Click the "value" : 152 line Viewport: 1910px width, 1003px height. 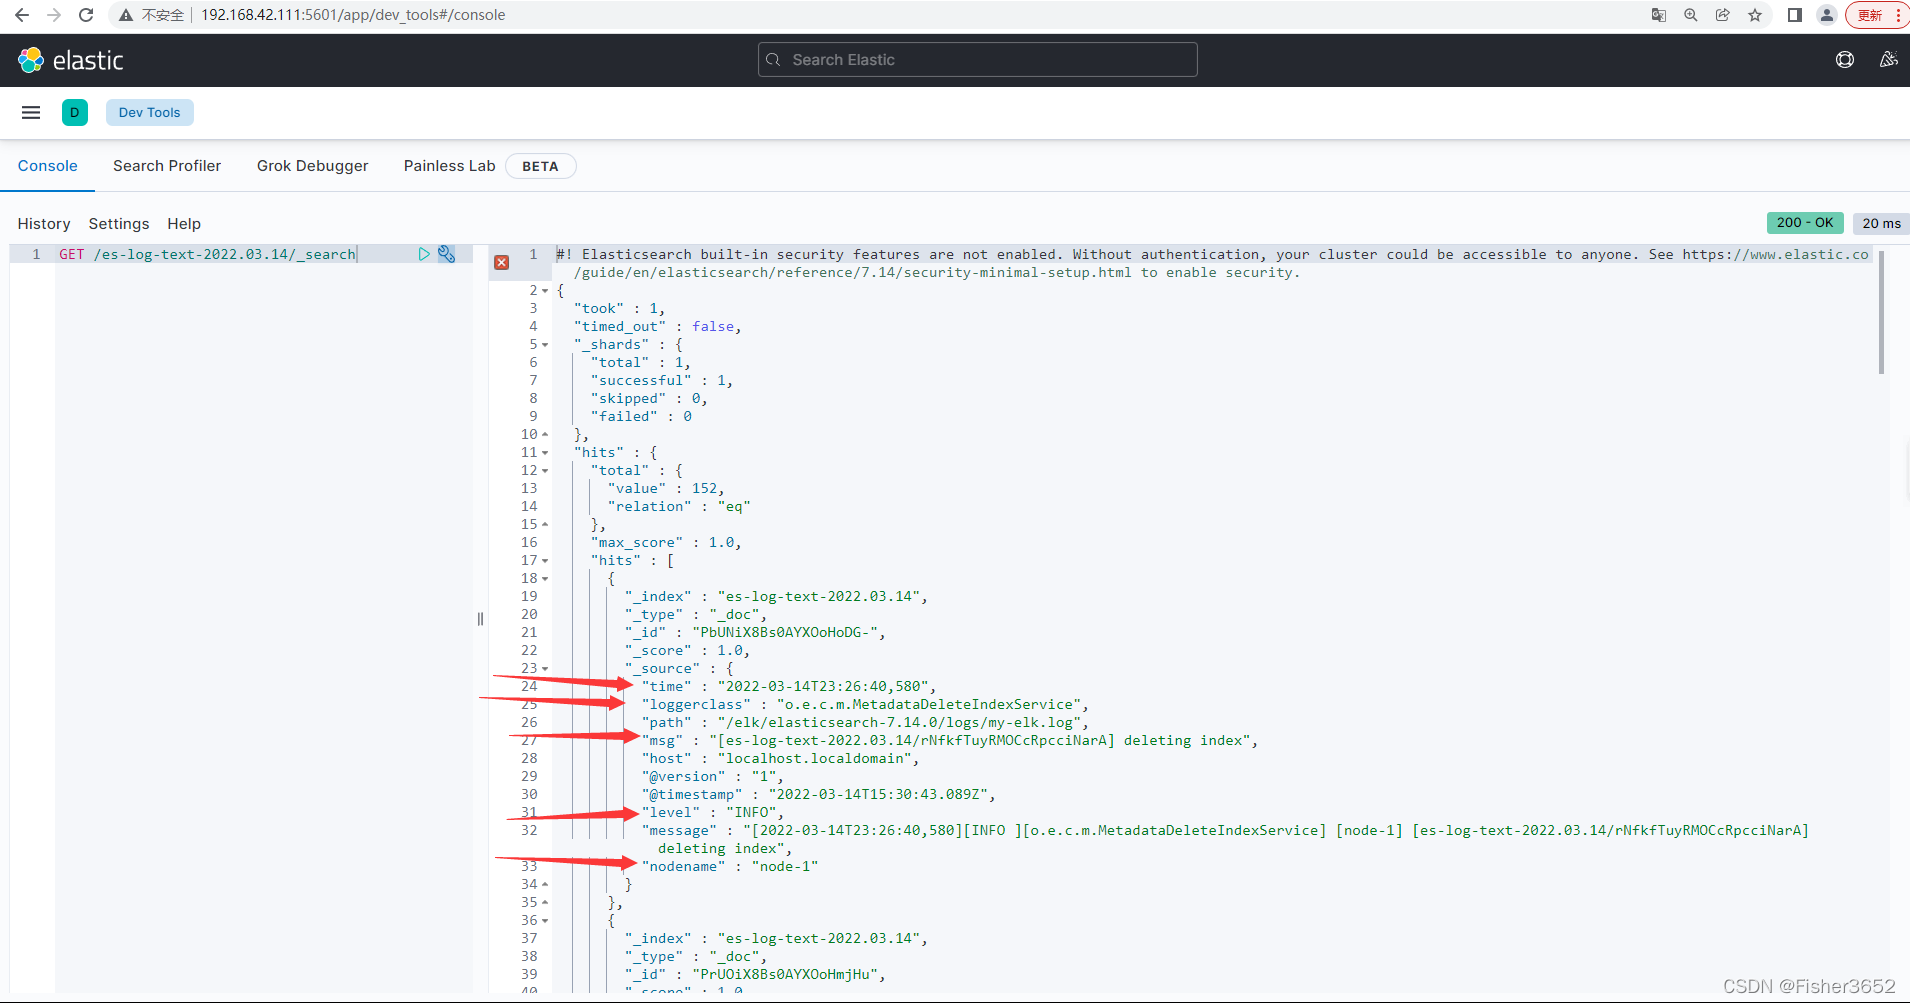(x=665, y=489)
